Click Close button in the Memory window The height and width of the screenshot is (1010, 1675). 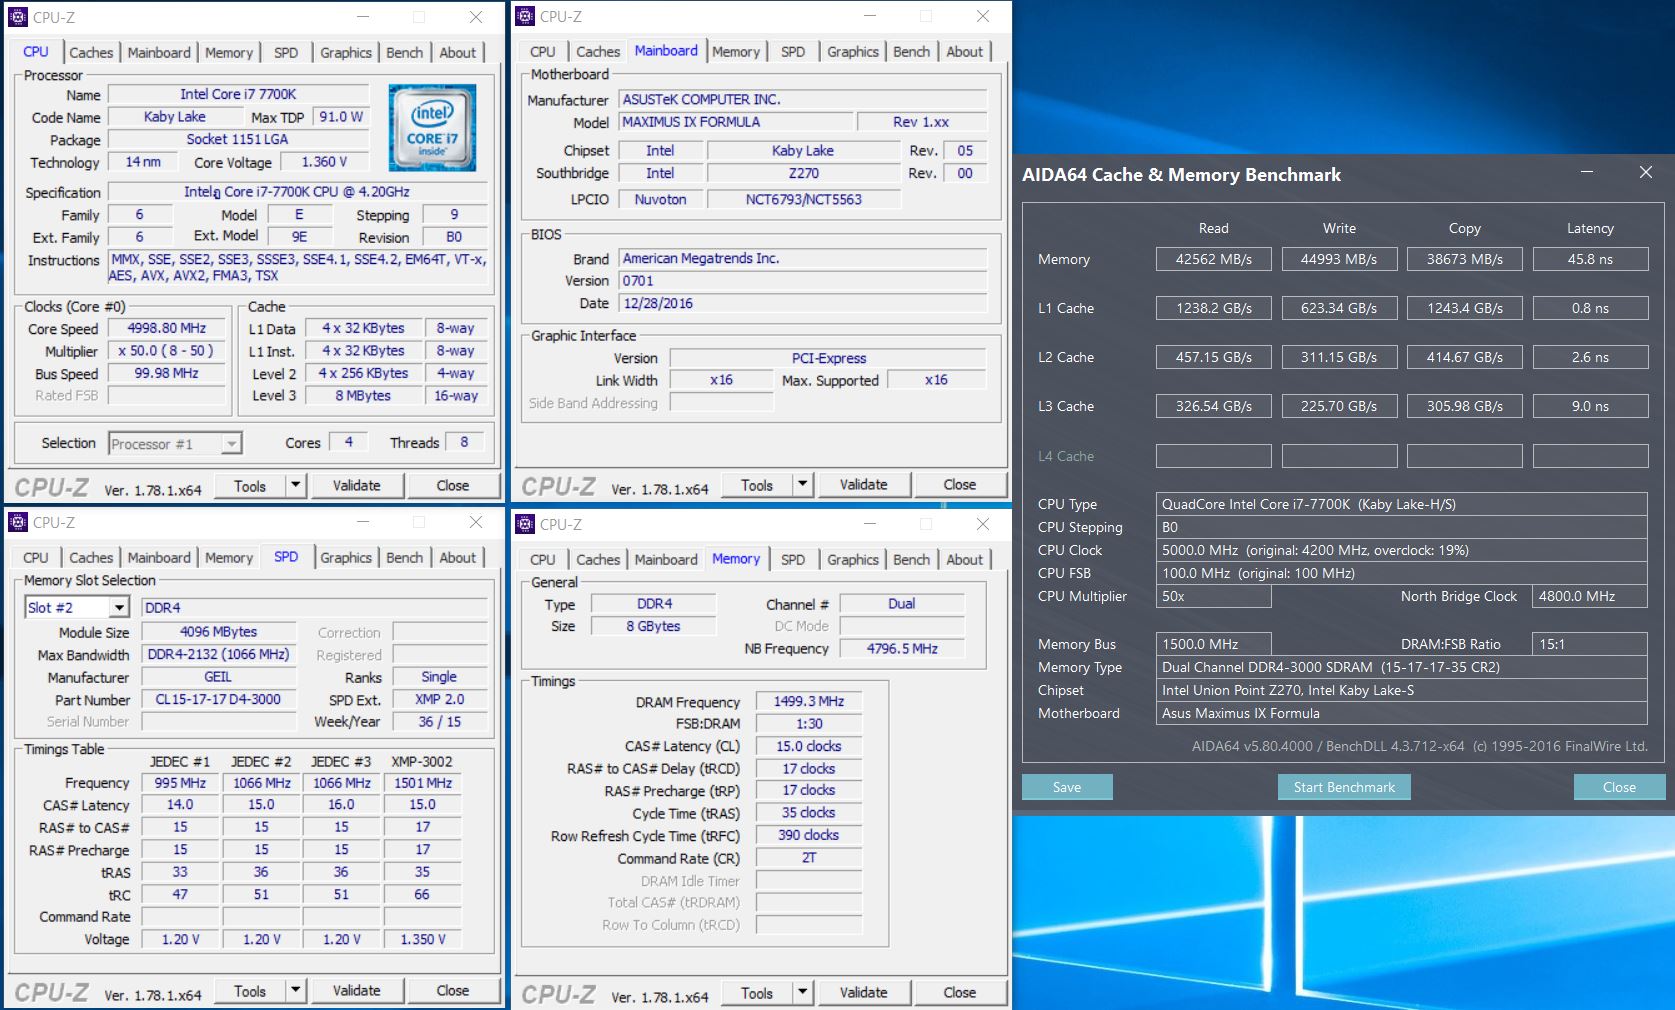[x=959, y=992]
